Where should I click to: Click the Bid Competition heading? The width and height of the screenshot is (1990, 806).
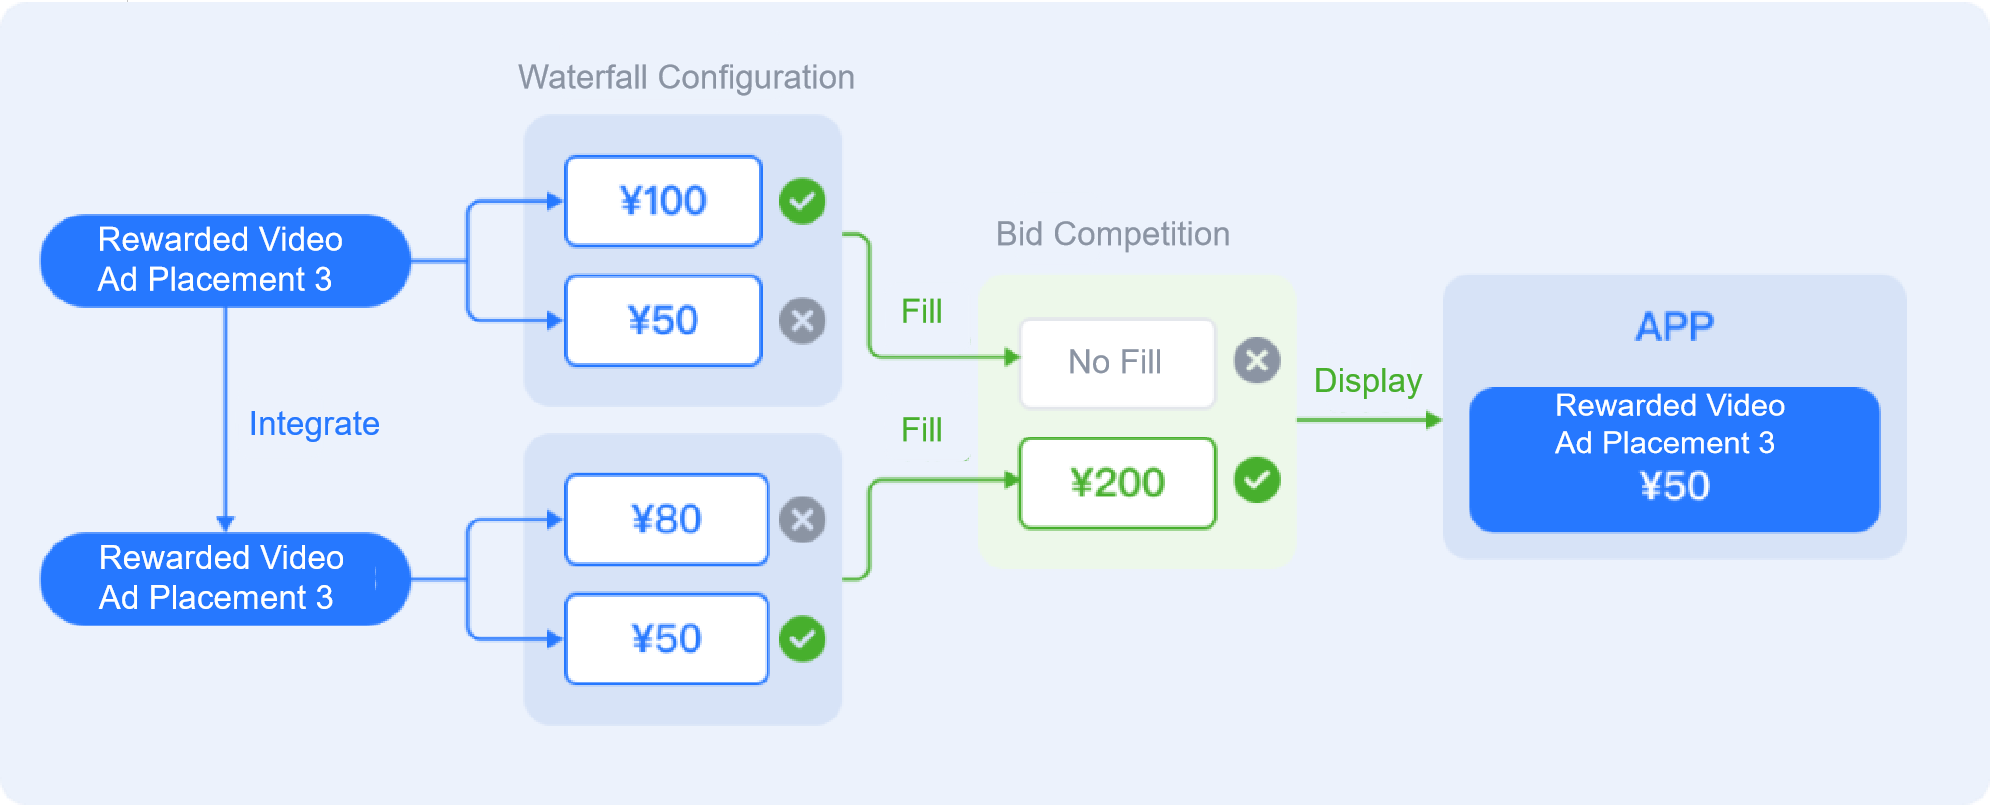1112,234
